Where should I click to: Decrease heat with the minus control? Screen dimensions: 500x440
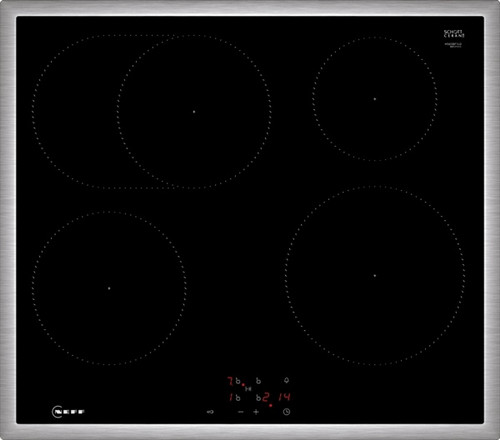click(241, 412)
